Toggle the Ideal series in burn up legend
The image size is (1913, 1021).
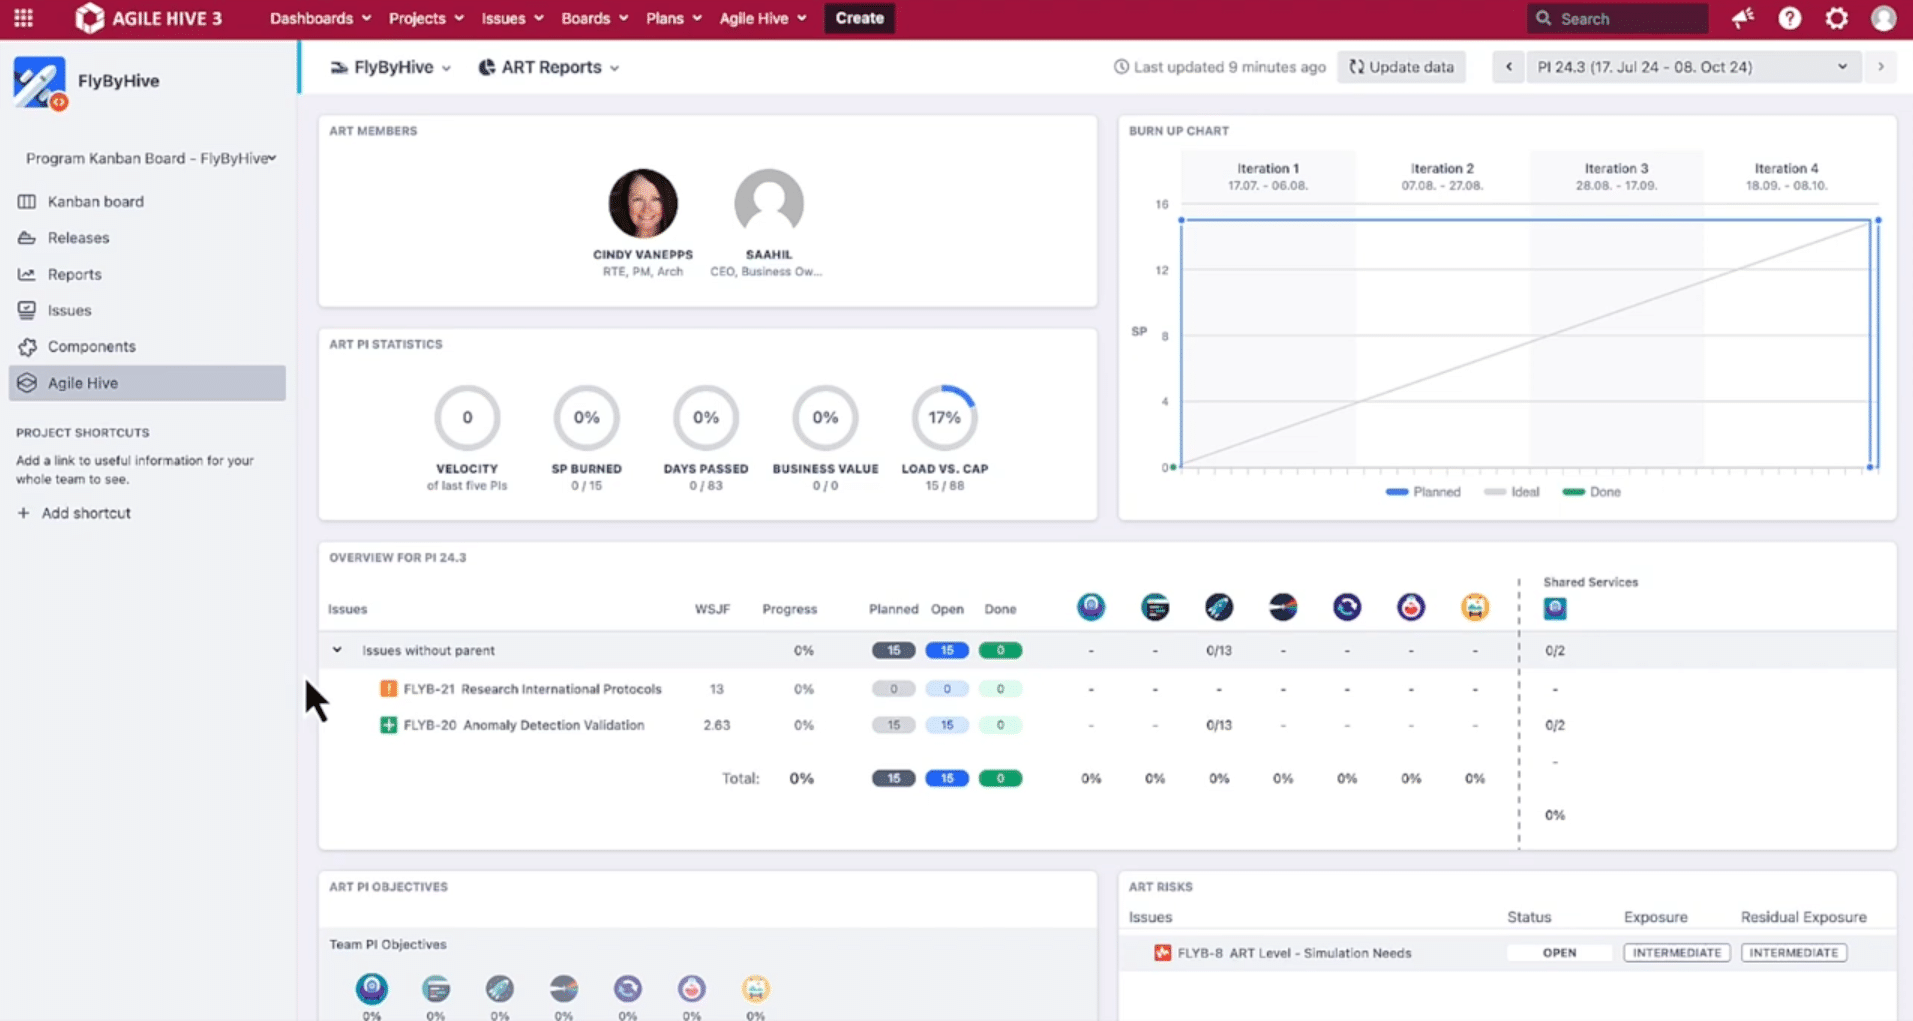pyautogui.click(x=1512, y=492)
